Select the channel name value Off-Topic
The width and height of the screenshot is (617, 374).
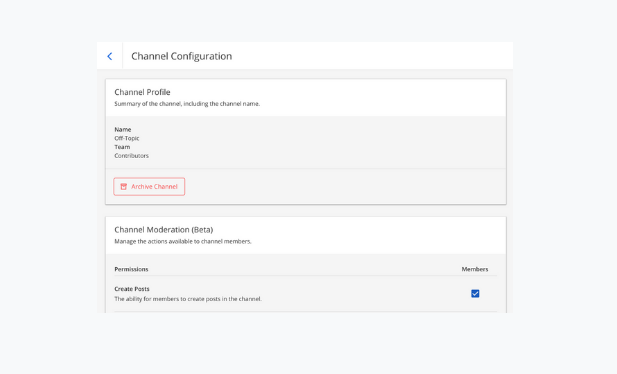[127, 138]
